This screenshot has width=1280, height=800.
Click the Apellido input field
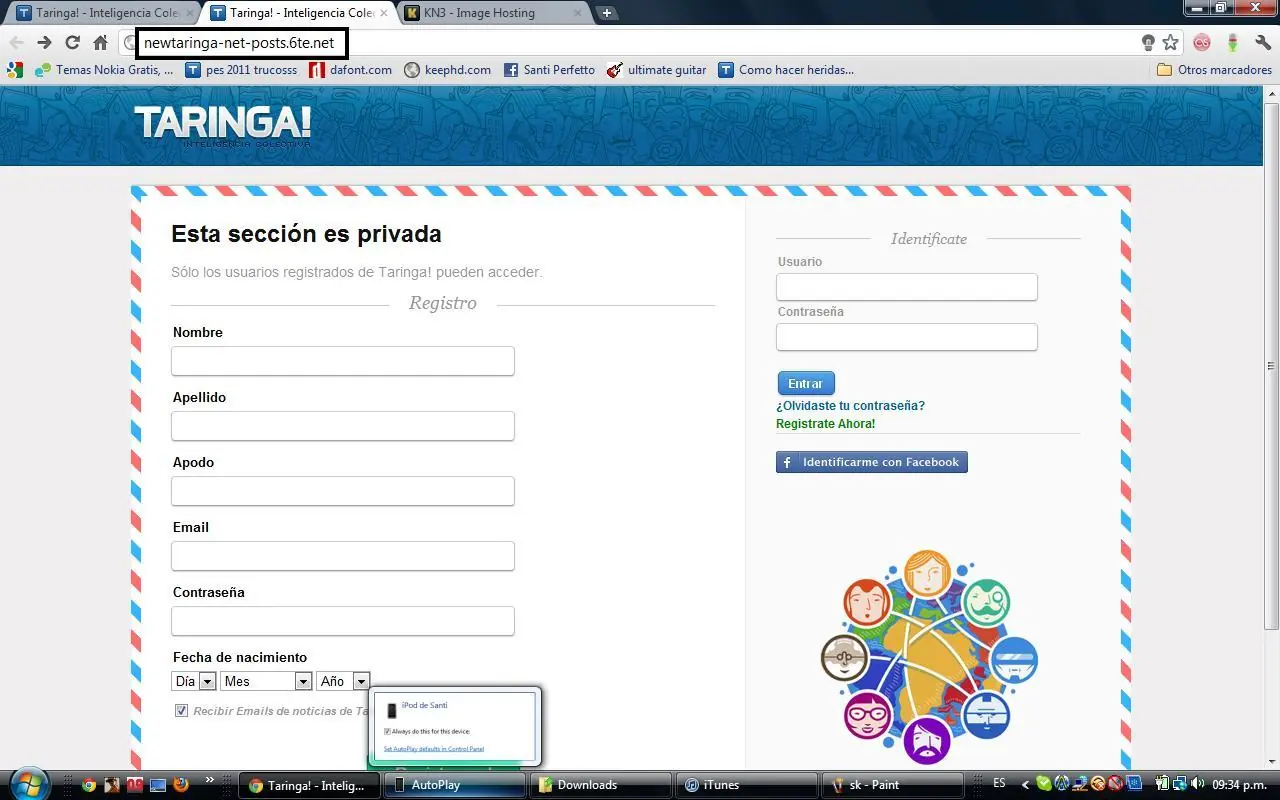pos(343,426)
